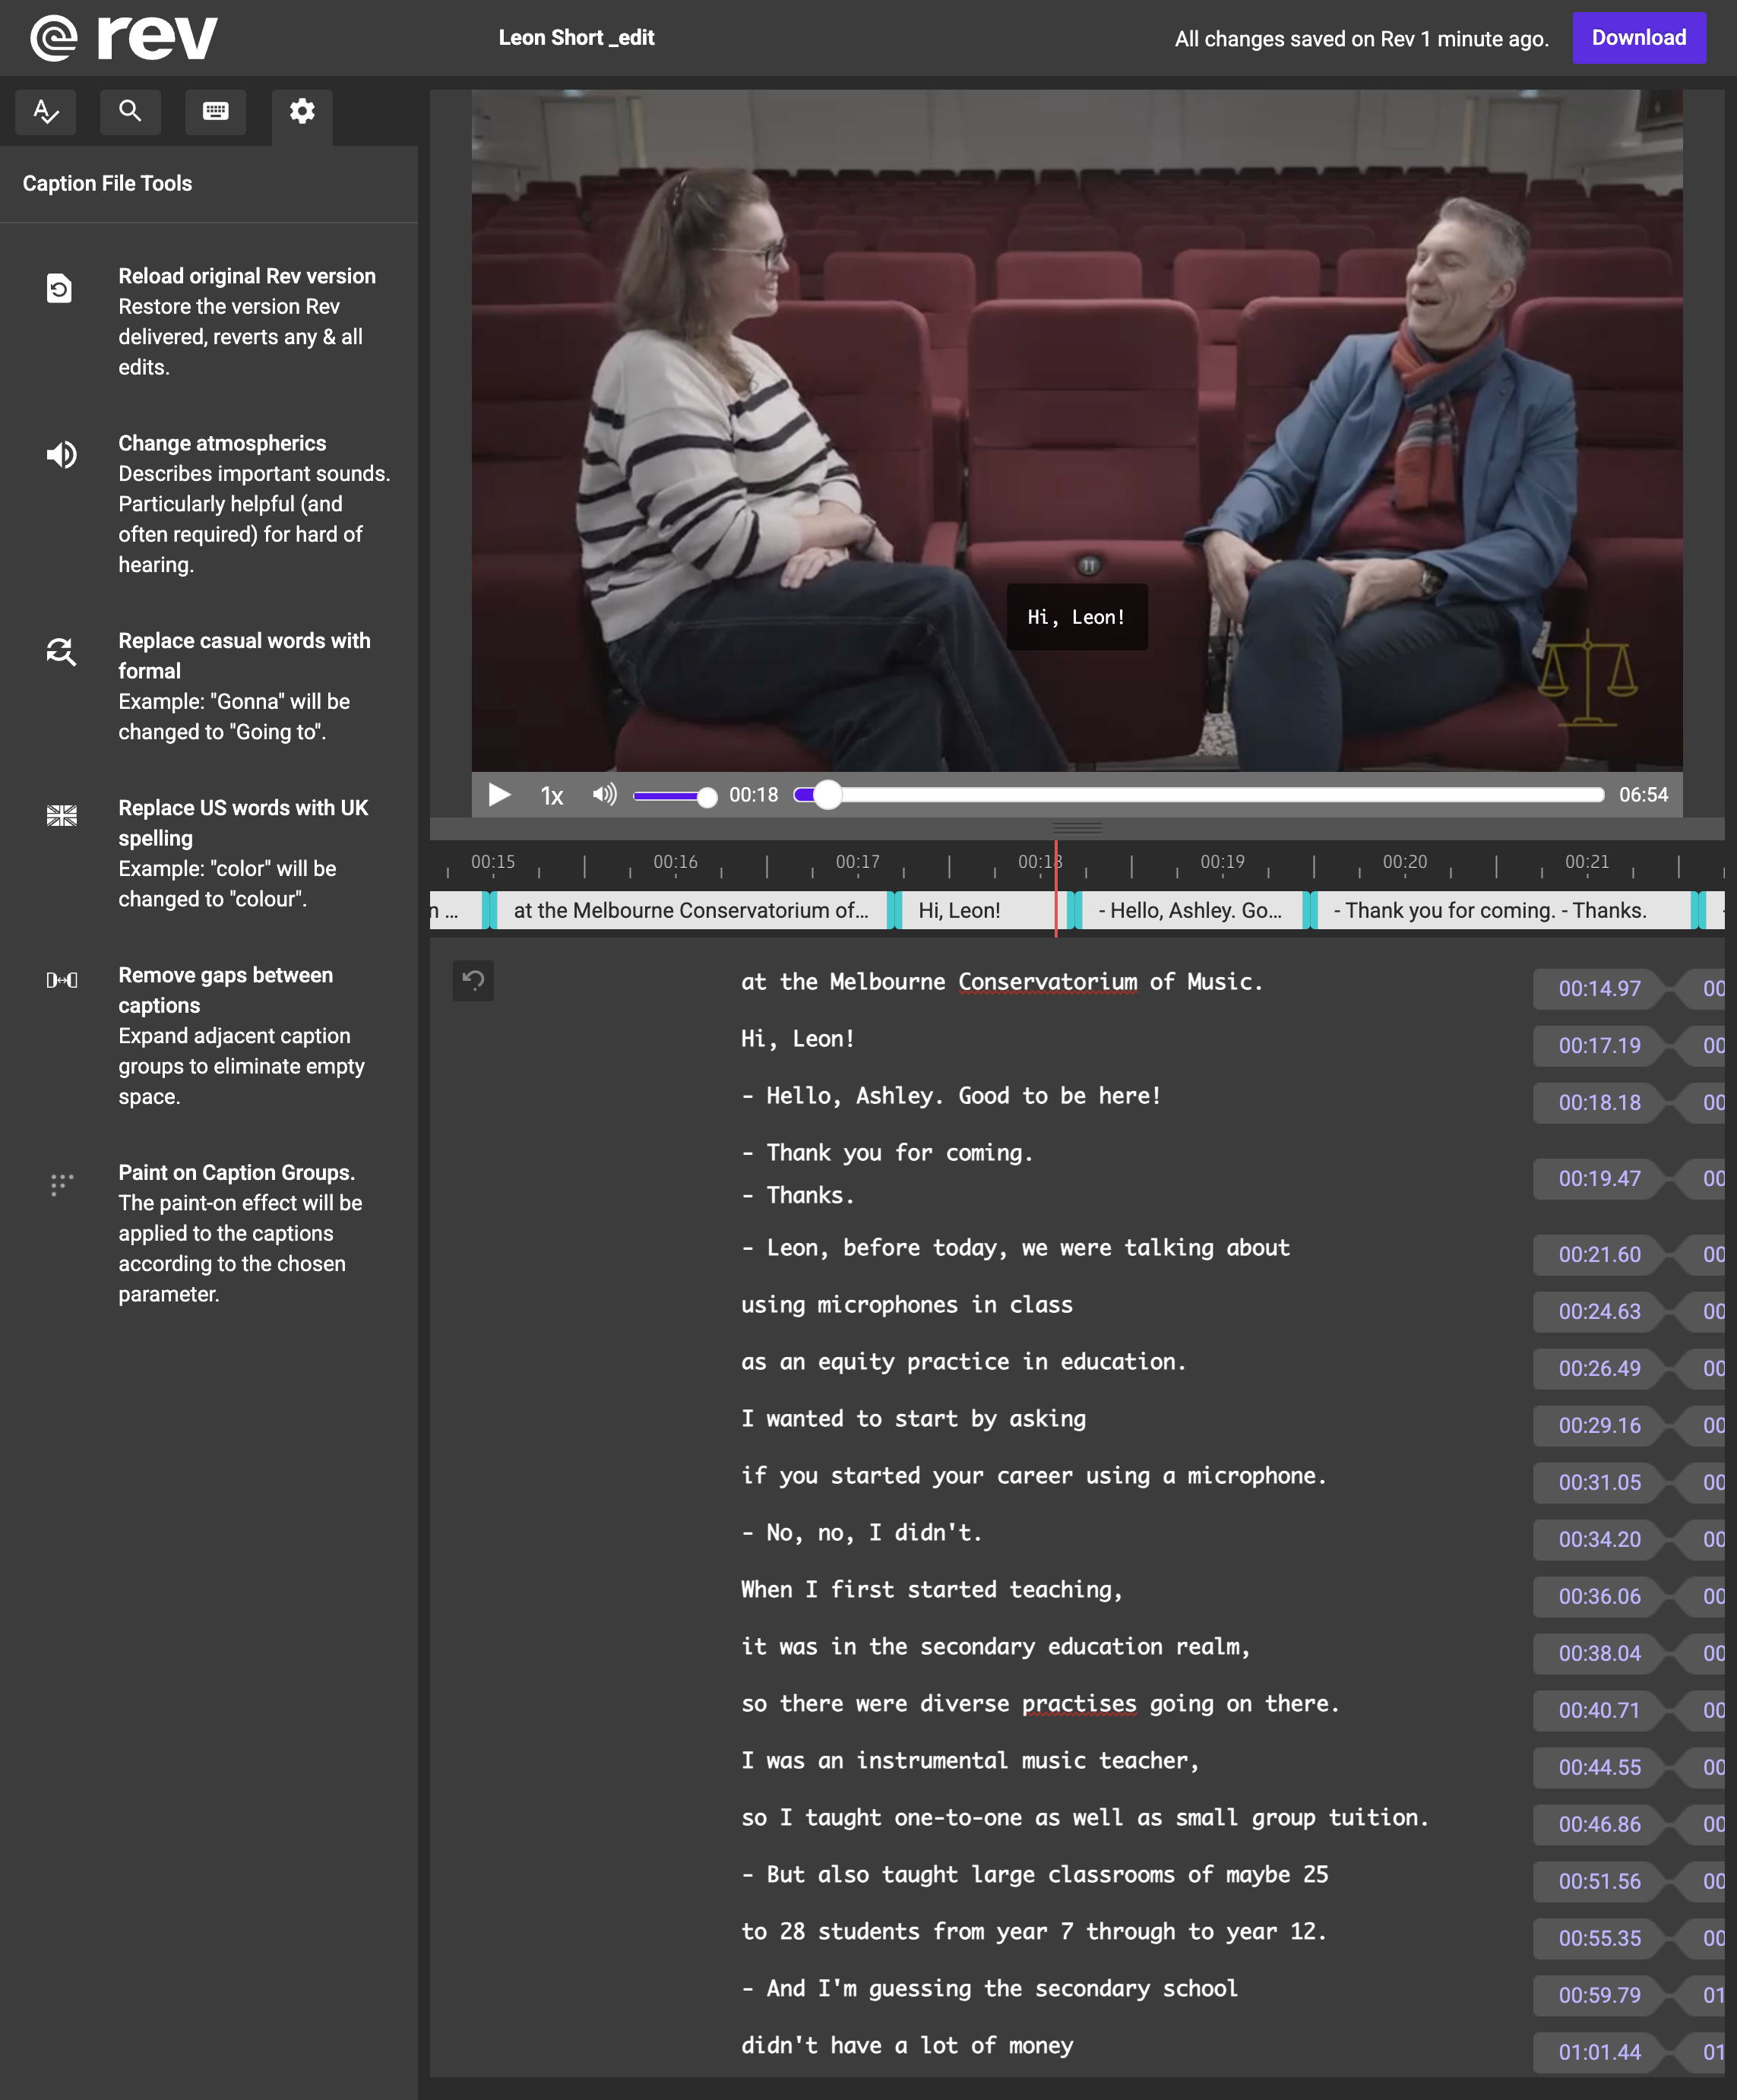Click the Hi, Leon! video caption overlay

tap(1076, 617)
